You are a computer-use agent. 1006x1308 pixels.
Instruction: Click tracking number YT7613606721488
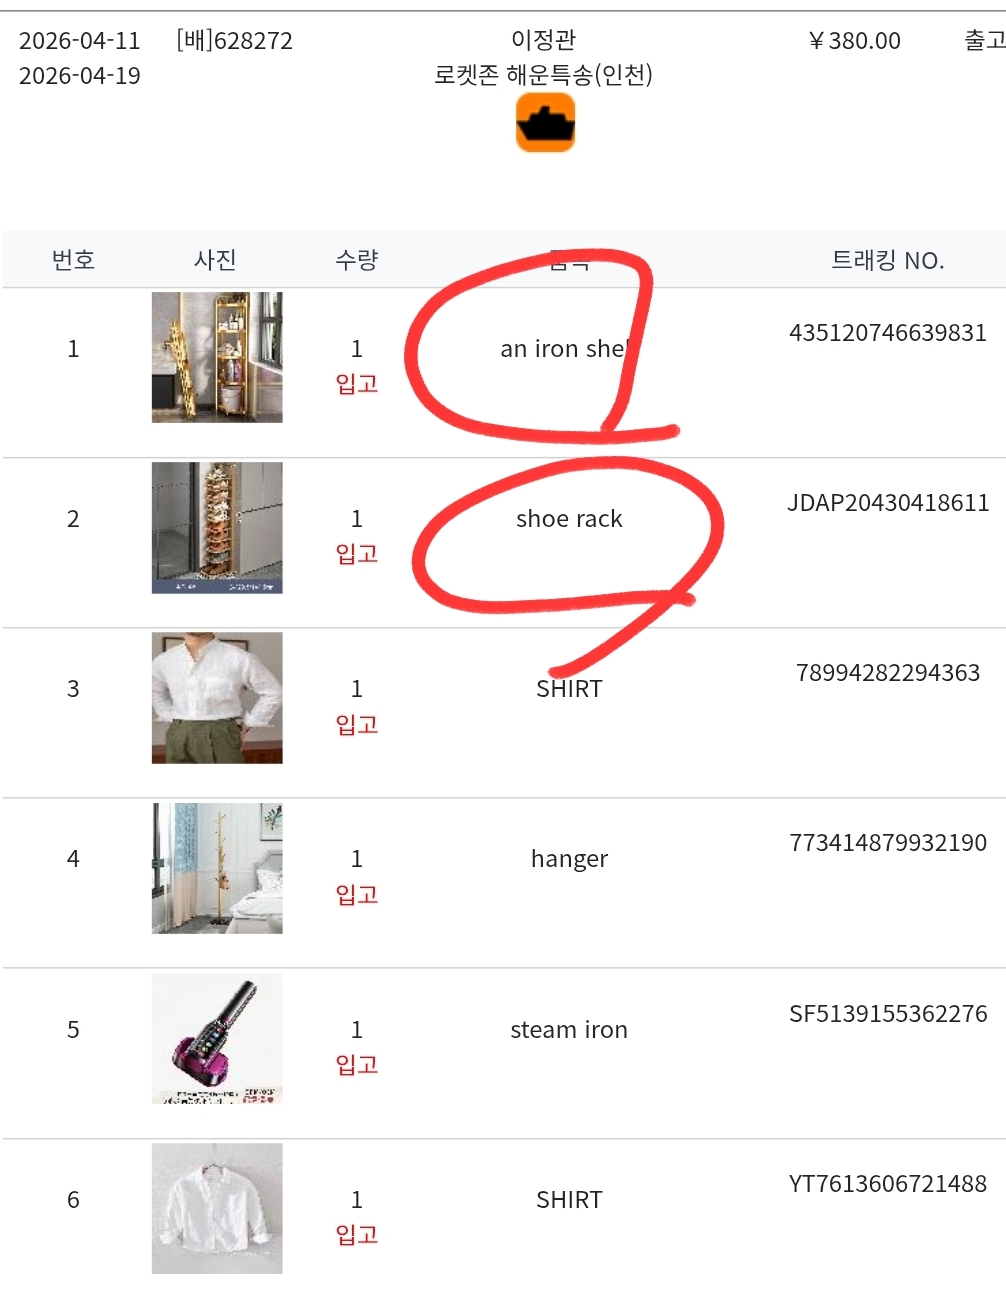click(887, 1184)
